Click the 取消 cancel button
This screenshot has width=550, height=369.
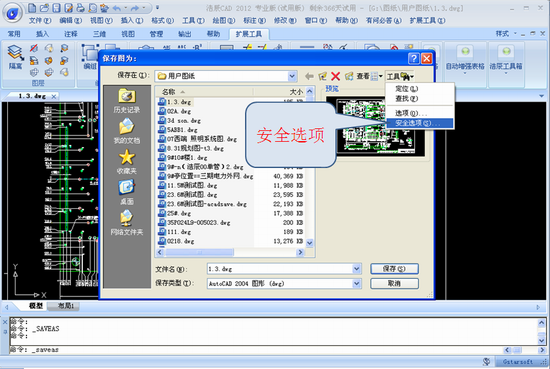[x=394, y=283]
